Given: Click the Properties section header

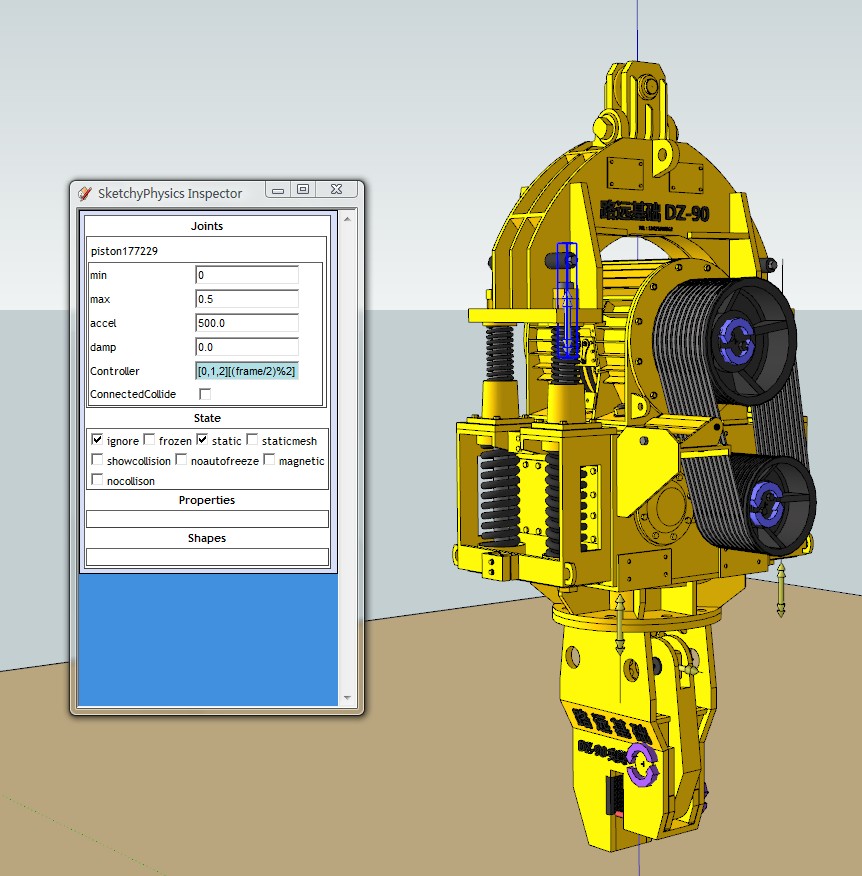Looking at the screenshot, I should point(207,500).
